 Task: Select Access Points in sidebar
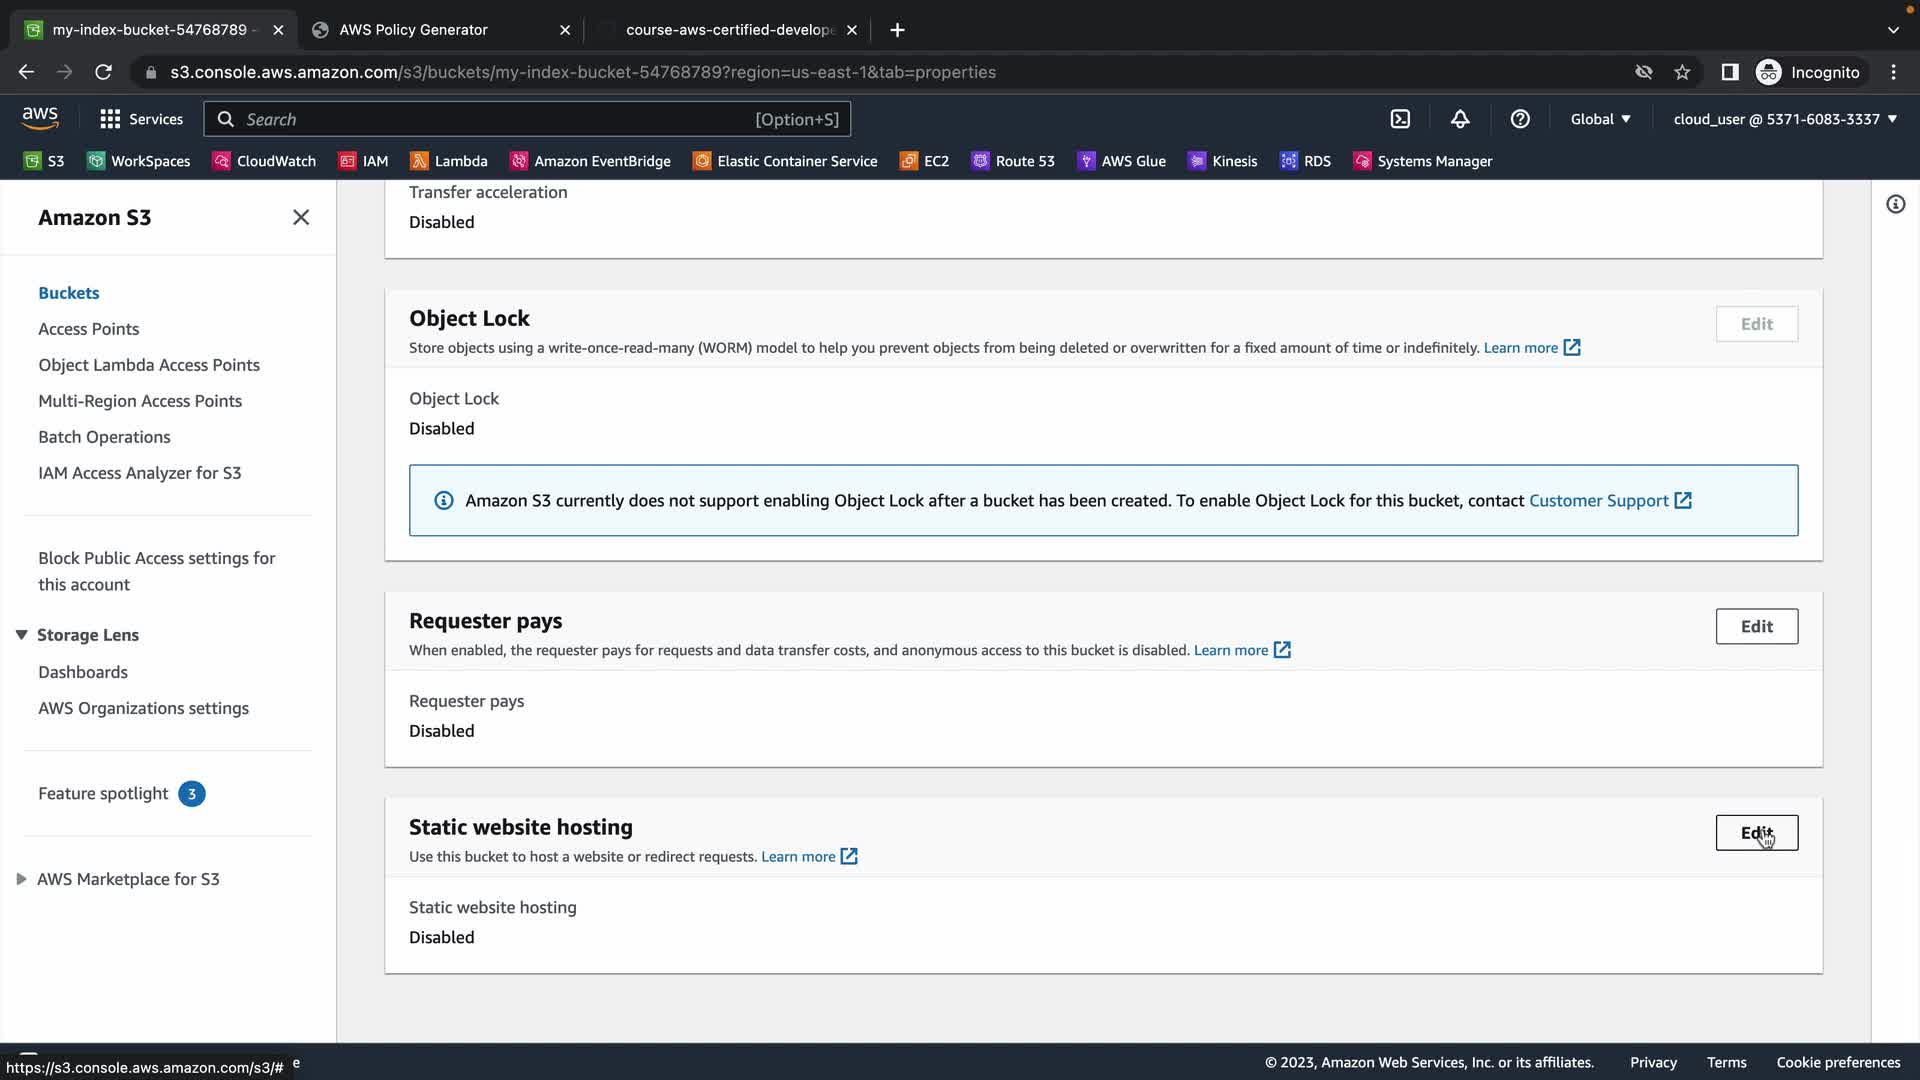pos(88,329)
